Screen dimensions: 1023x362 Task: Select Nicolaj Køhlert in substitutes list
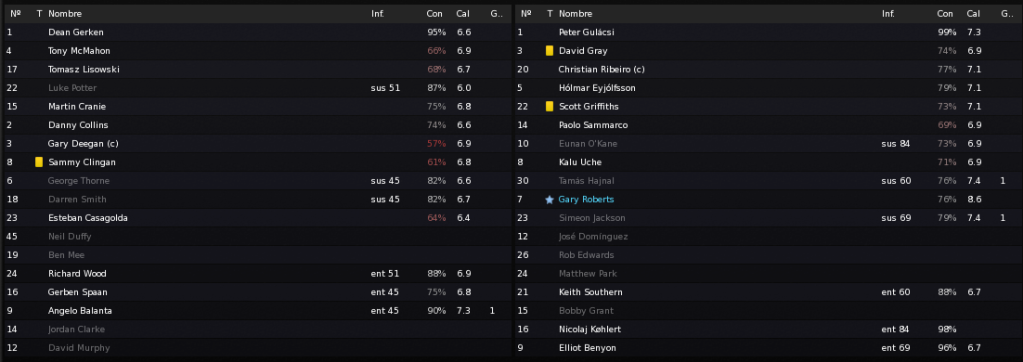pos(767,329)
